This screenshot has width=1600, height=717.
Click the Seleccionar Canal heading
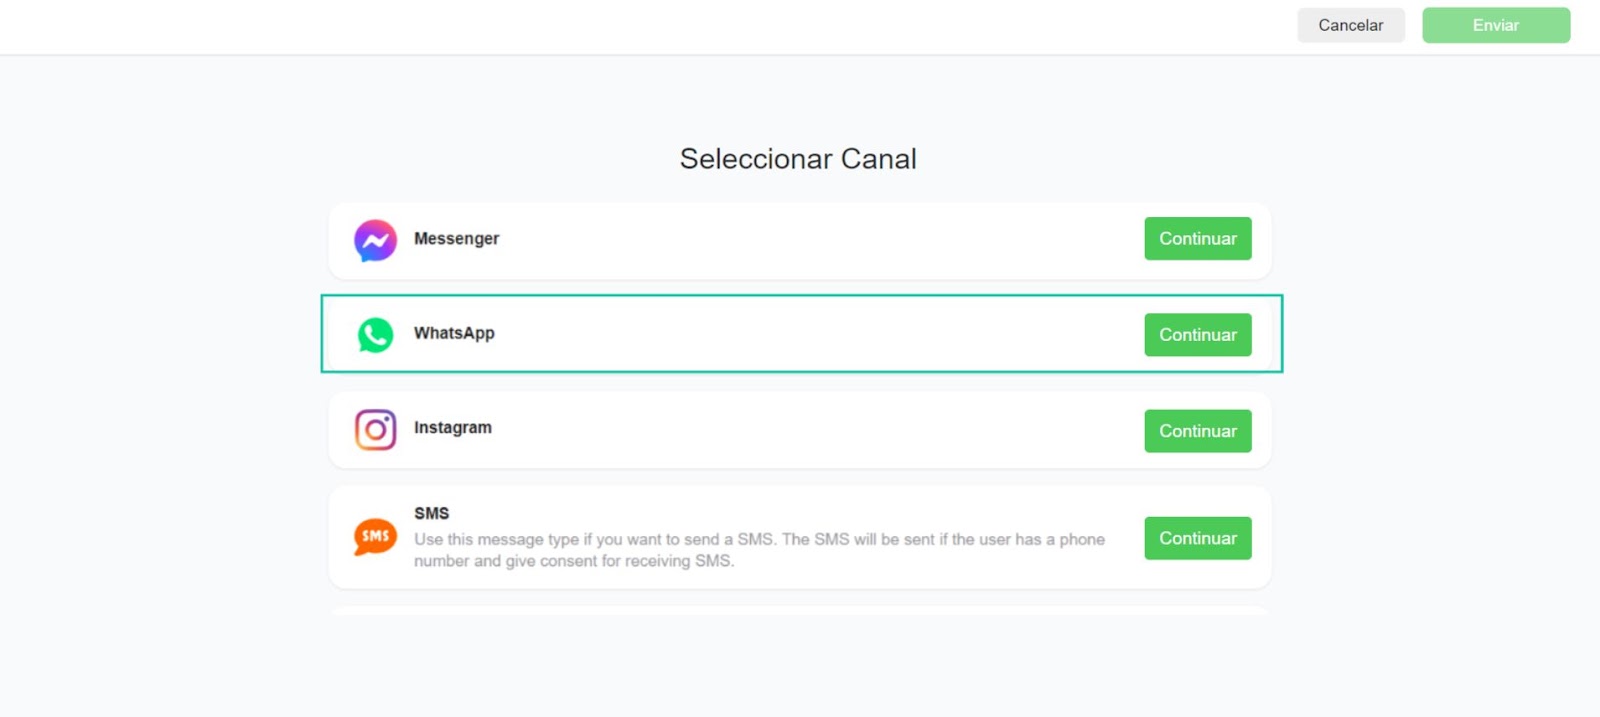pyautogui.click(x=798, y=159)
